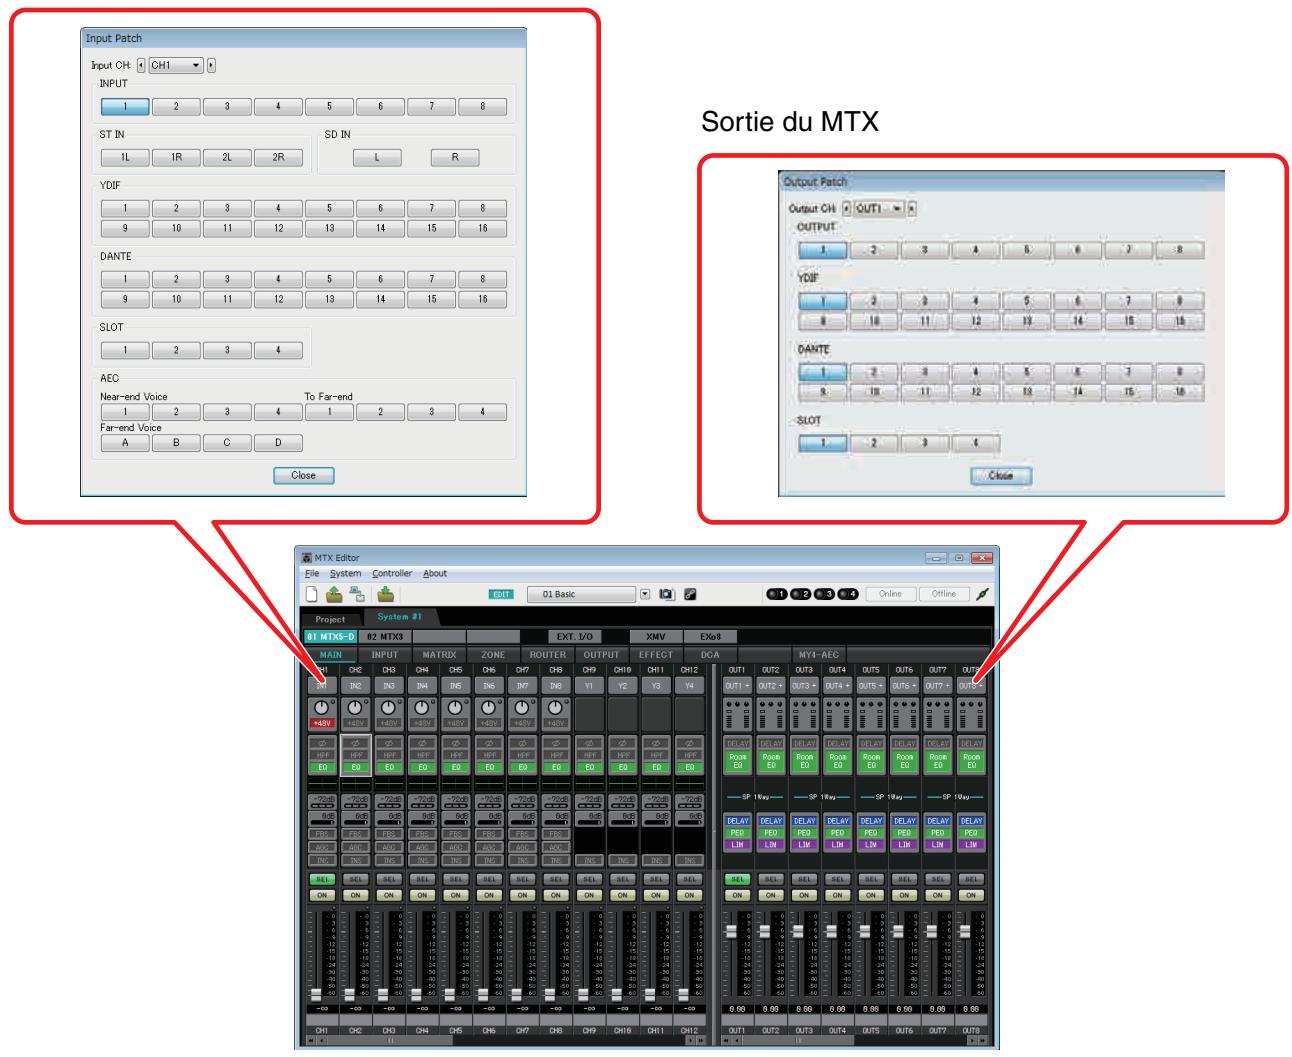Screen dimensions: 1292x1057
Task: Toggle the OUT3 SEL button
Action: [x=804, y=879]
